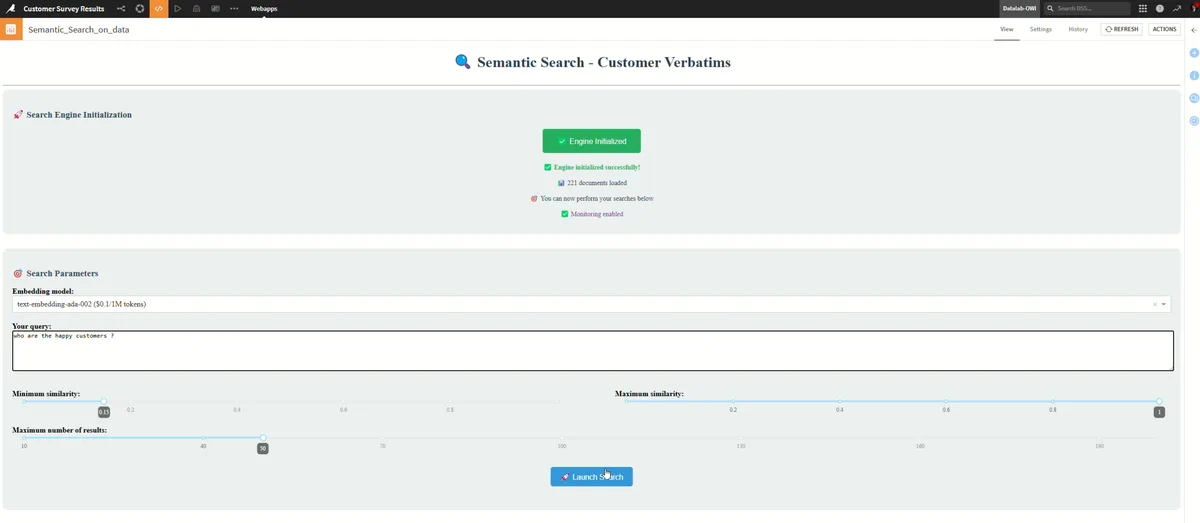The height and width of the screenshot is (523, 1200).
Task: Open the Flow icon in top bar
Action: (x=121, y=8)
